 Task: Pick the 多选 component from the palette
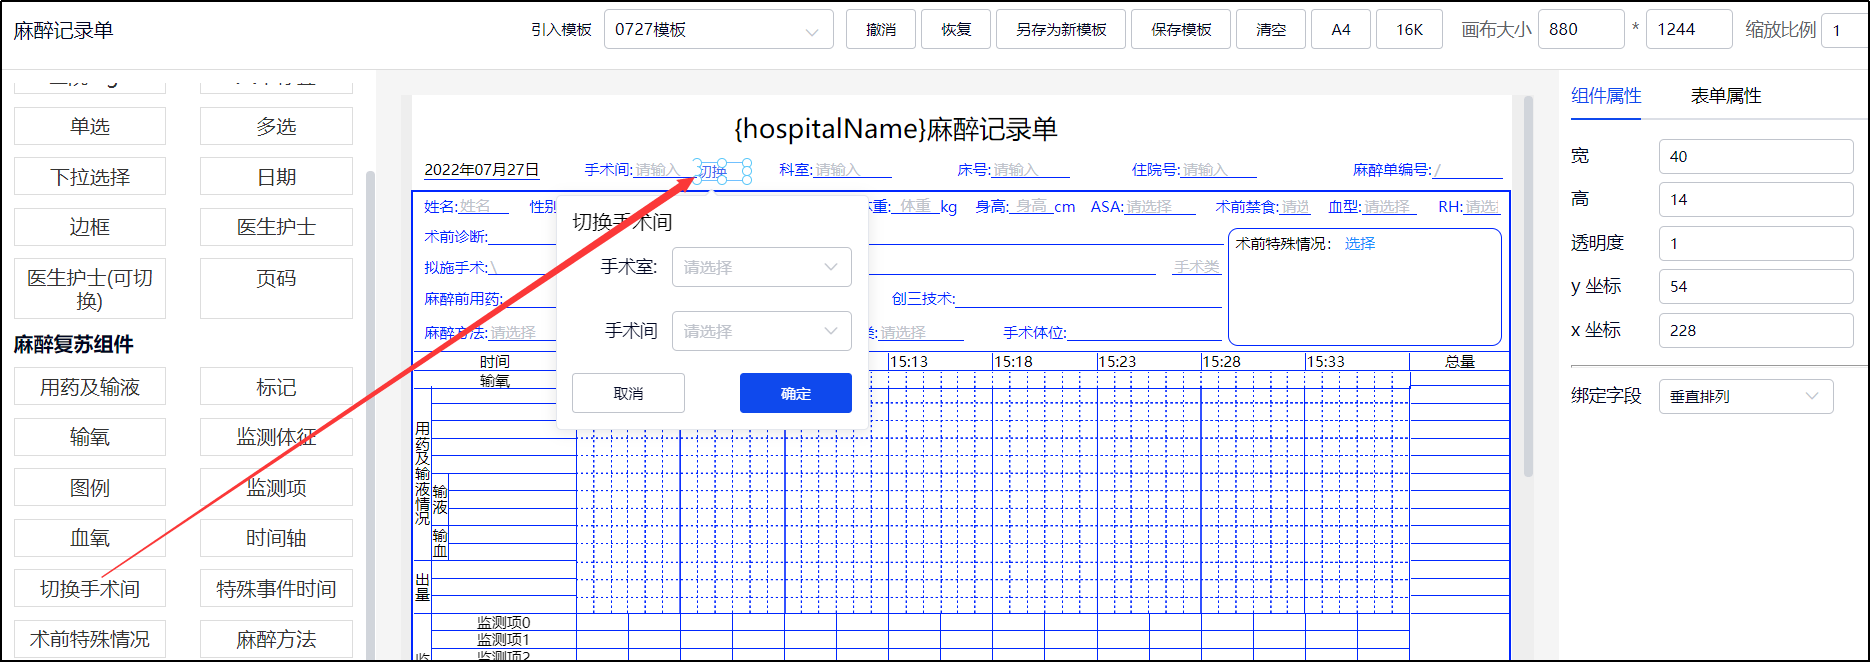click(x=276, y=127)
